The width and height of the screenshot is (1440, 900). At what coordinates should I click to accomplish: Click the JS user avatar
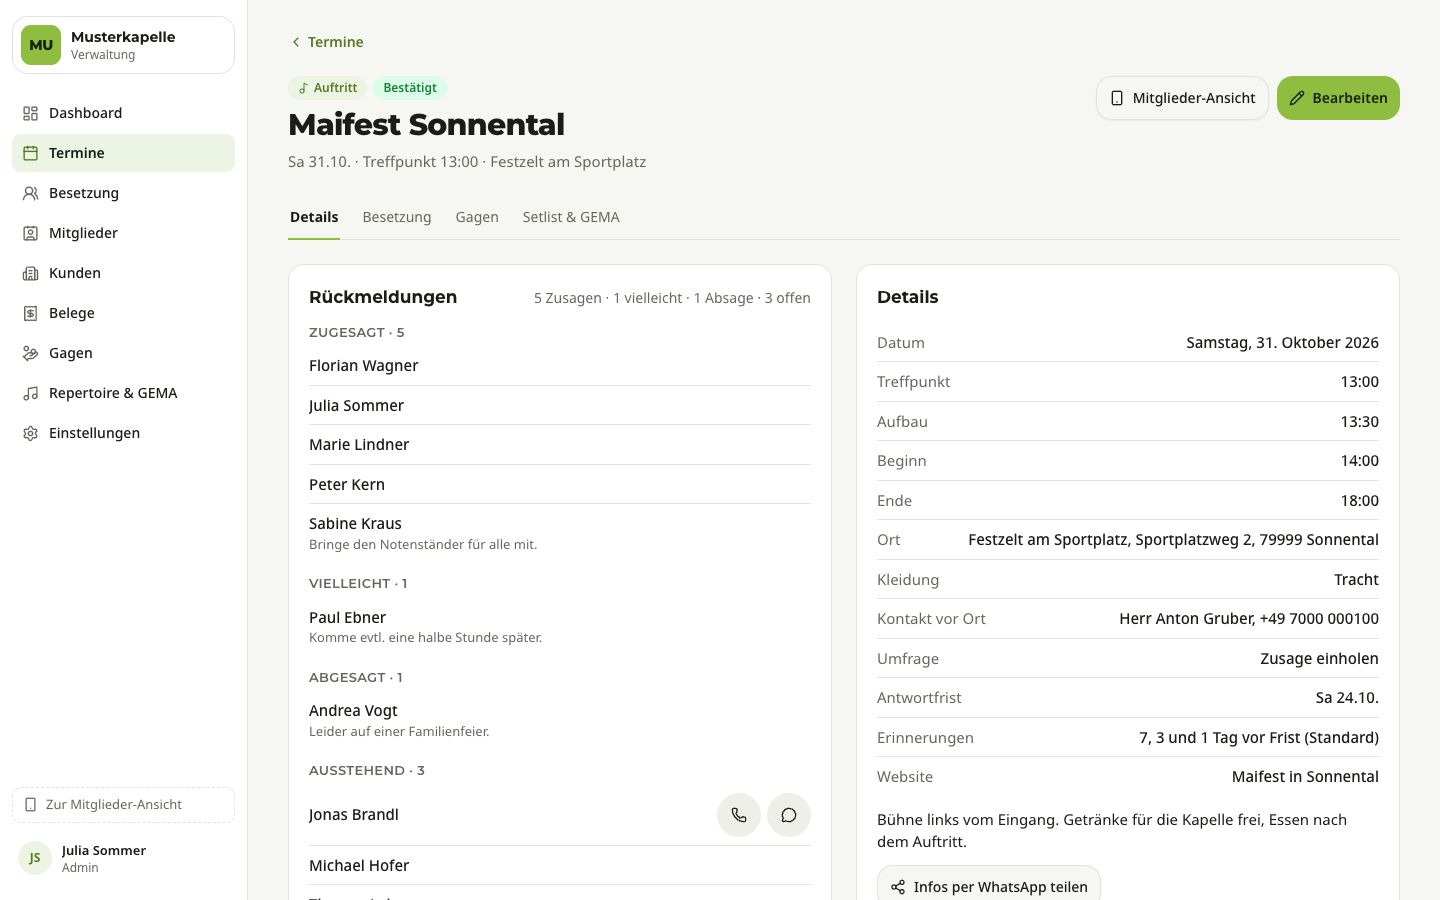point(35,858)
